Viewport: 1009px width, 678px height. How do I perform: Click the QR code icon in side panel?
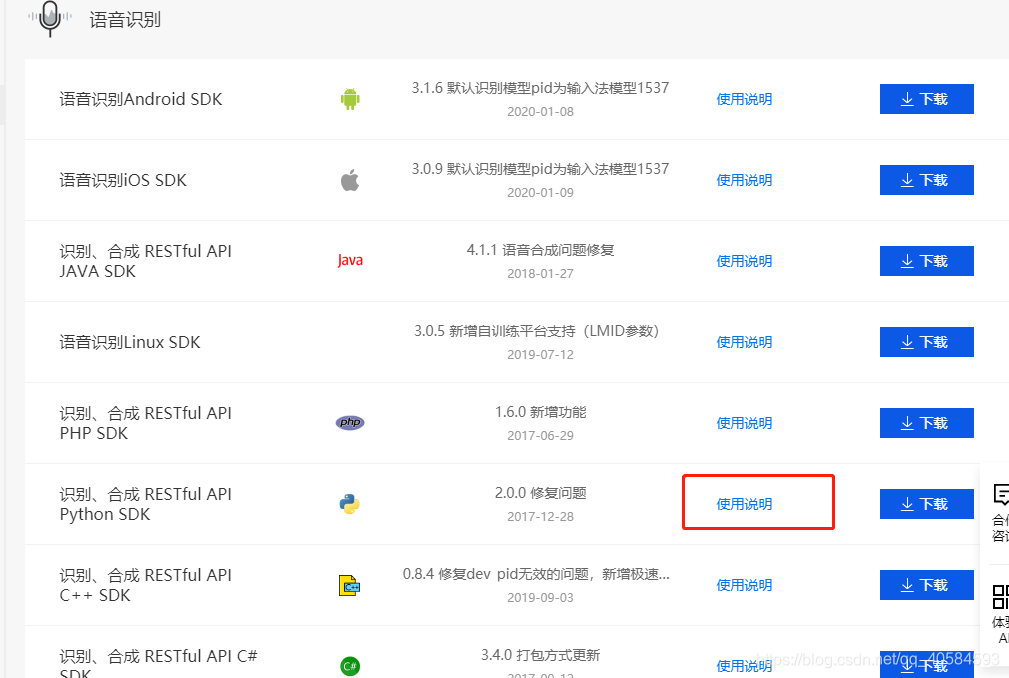pos(1001,596)
